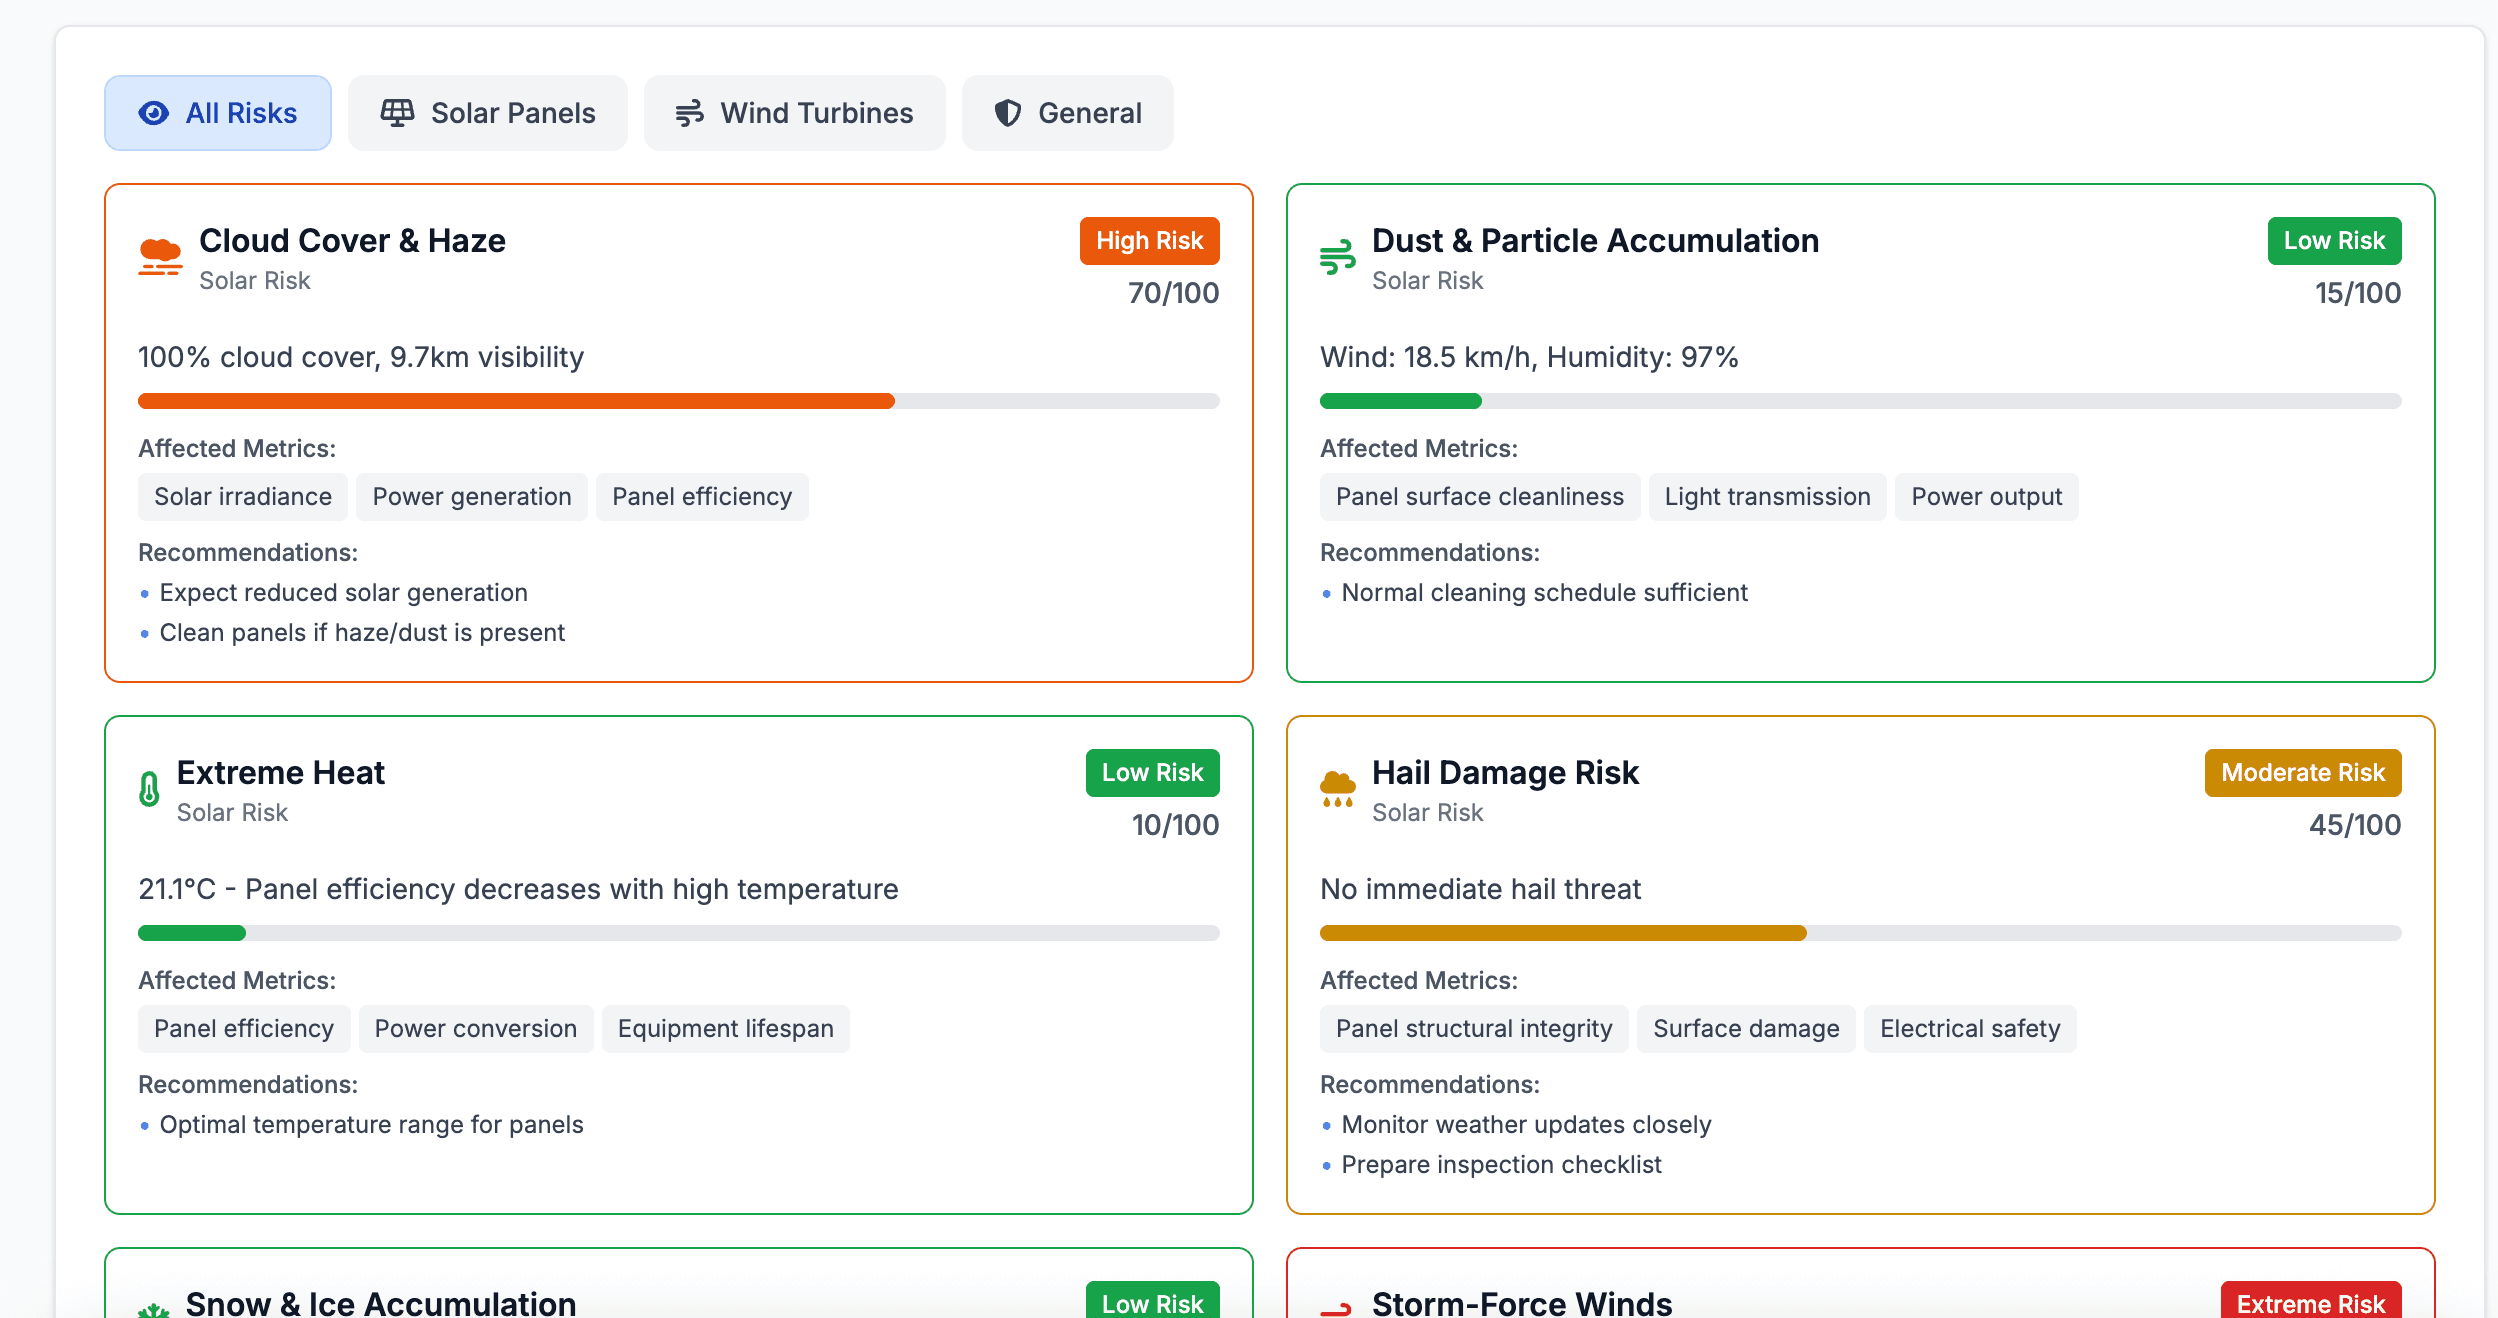Click the Moderate Risk badge
Screen dimensions: 2498x1318
click(2304, 773)
